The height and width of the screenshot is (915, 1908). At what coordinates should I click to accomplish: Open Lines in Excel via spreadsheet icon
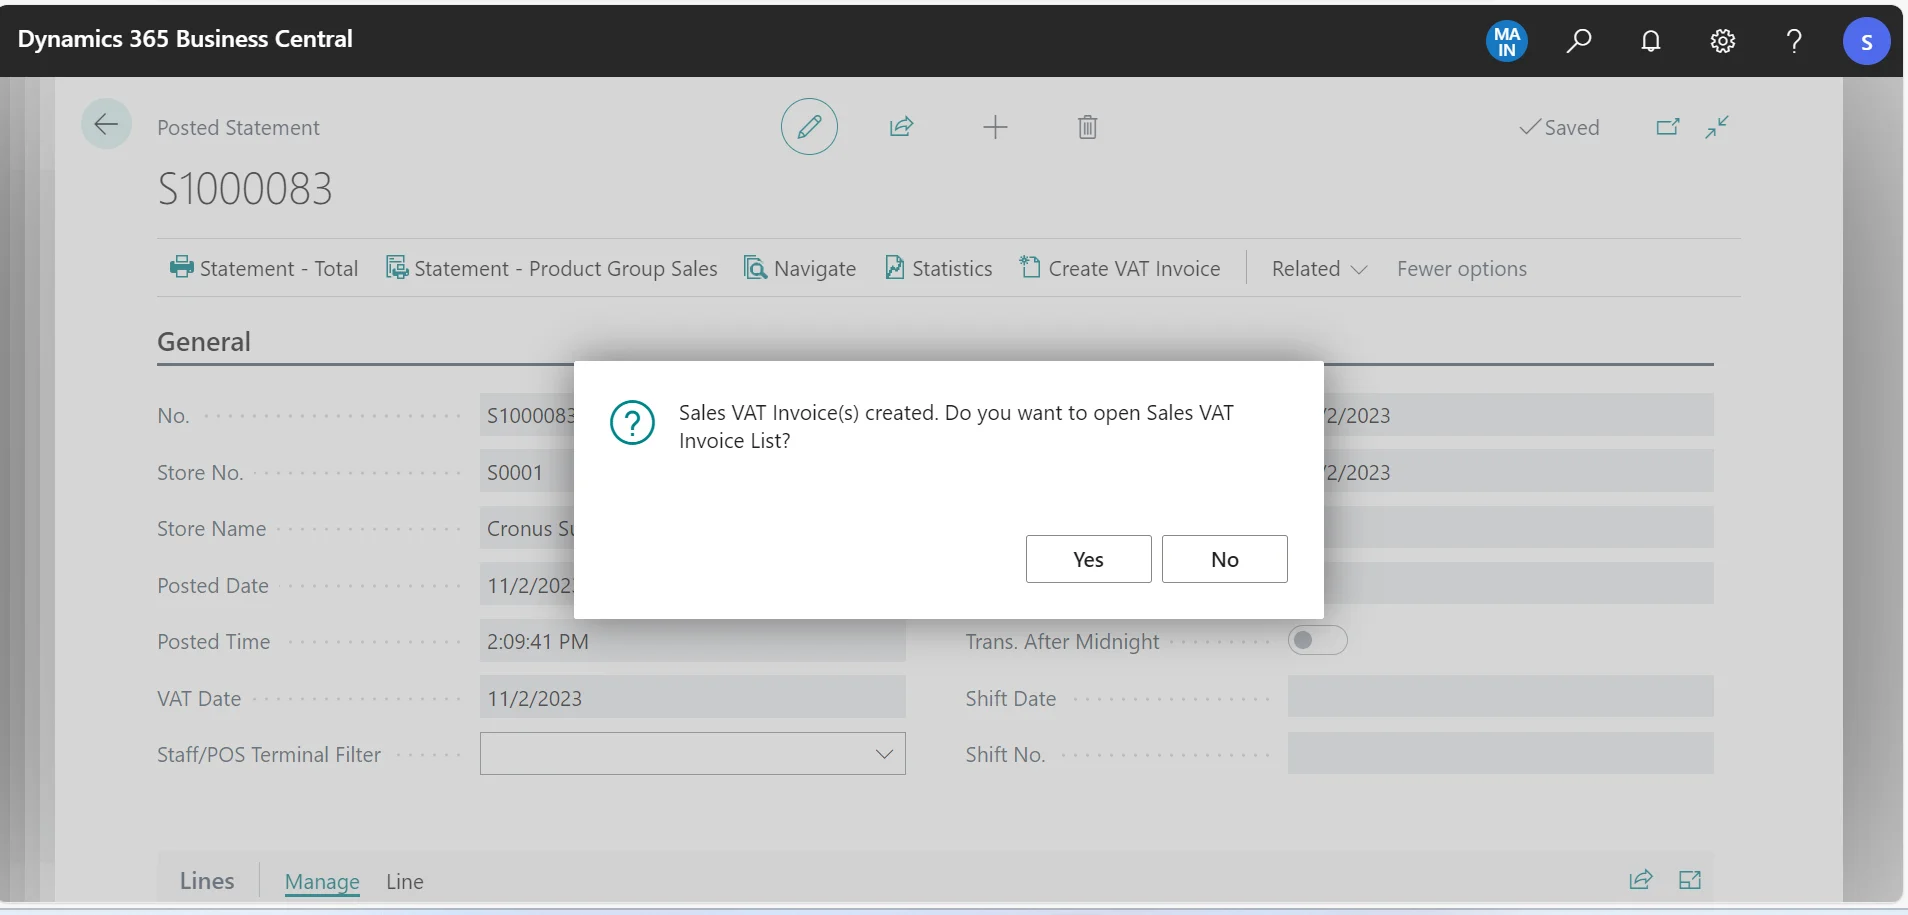point(1690,880)
